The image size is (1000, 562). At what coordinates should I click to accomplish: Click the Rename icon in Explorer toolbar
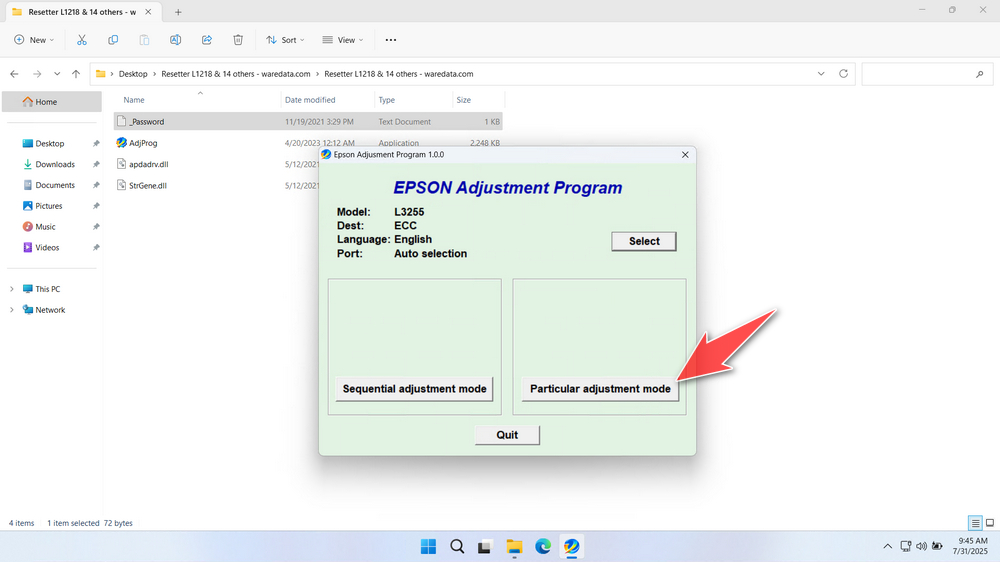coord(175,40)
